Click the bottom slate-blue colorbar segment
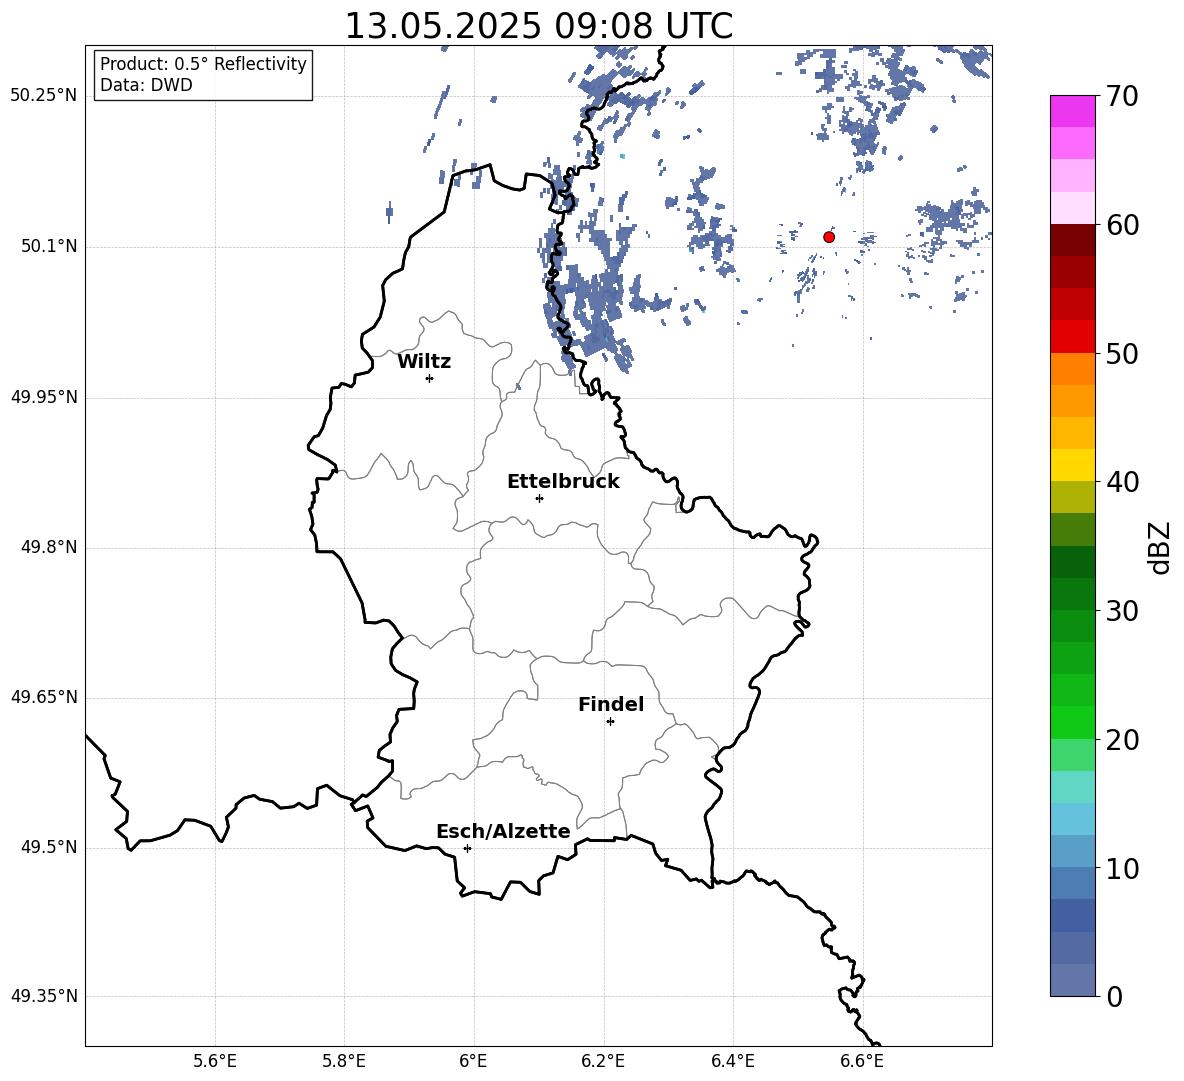The image size is (1184, 1081). [1073, 980]
